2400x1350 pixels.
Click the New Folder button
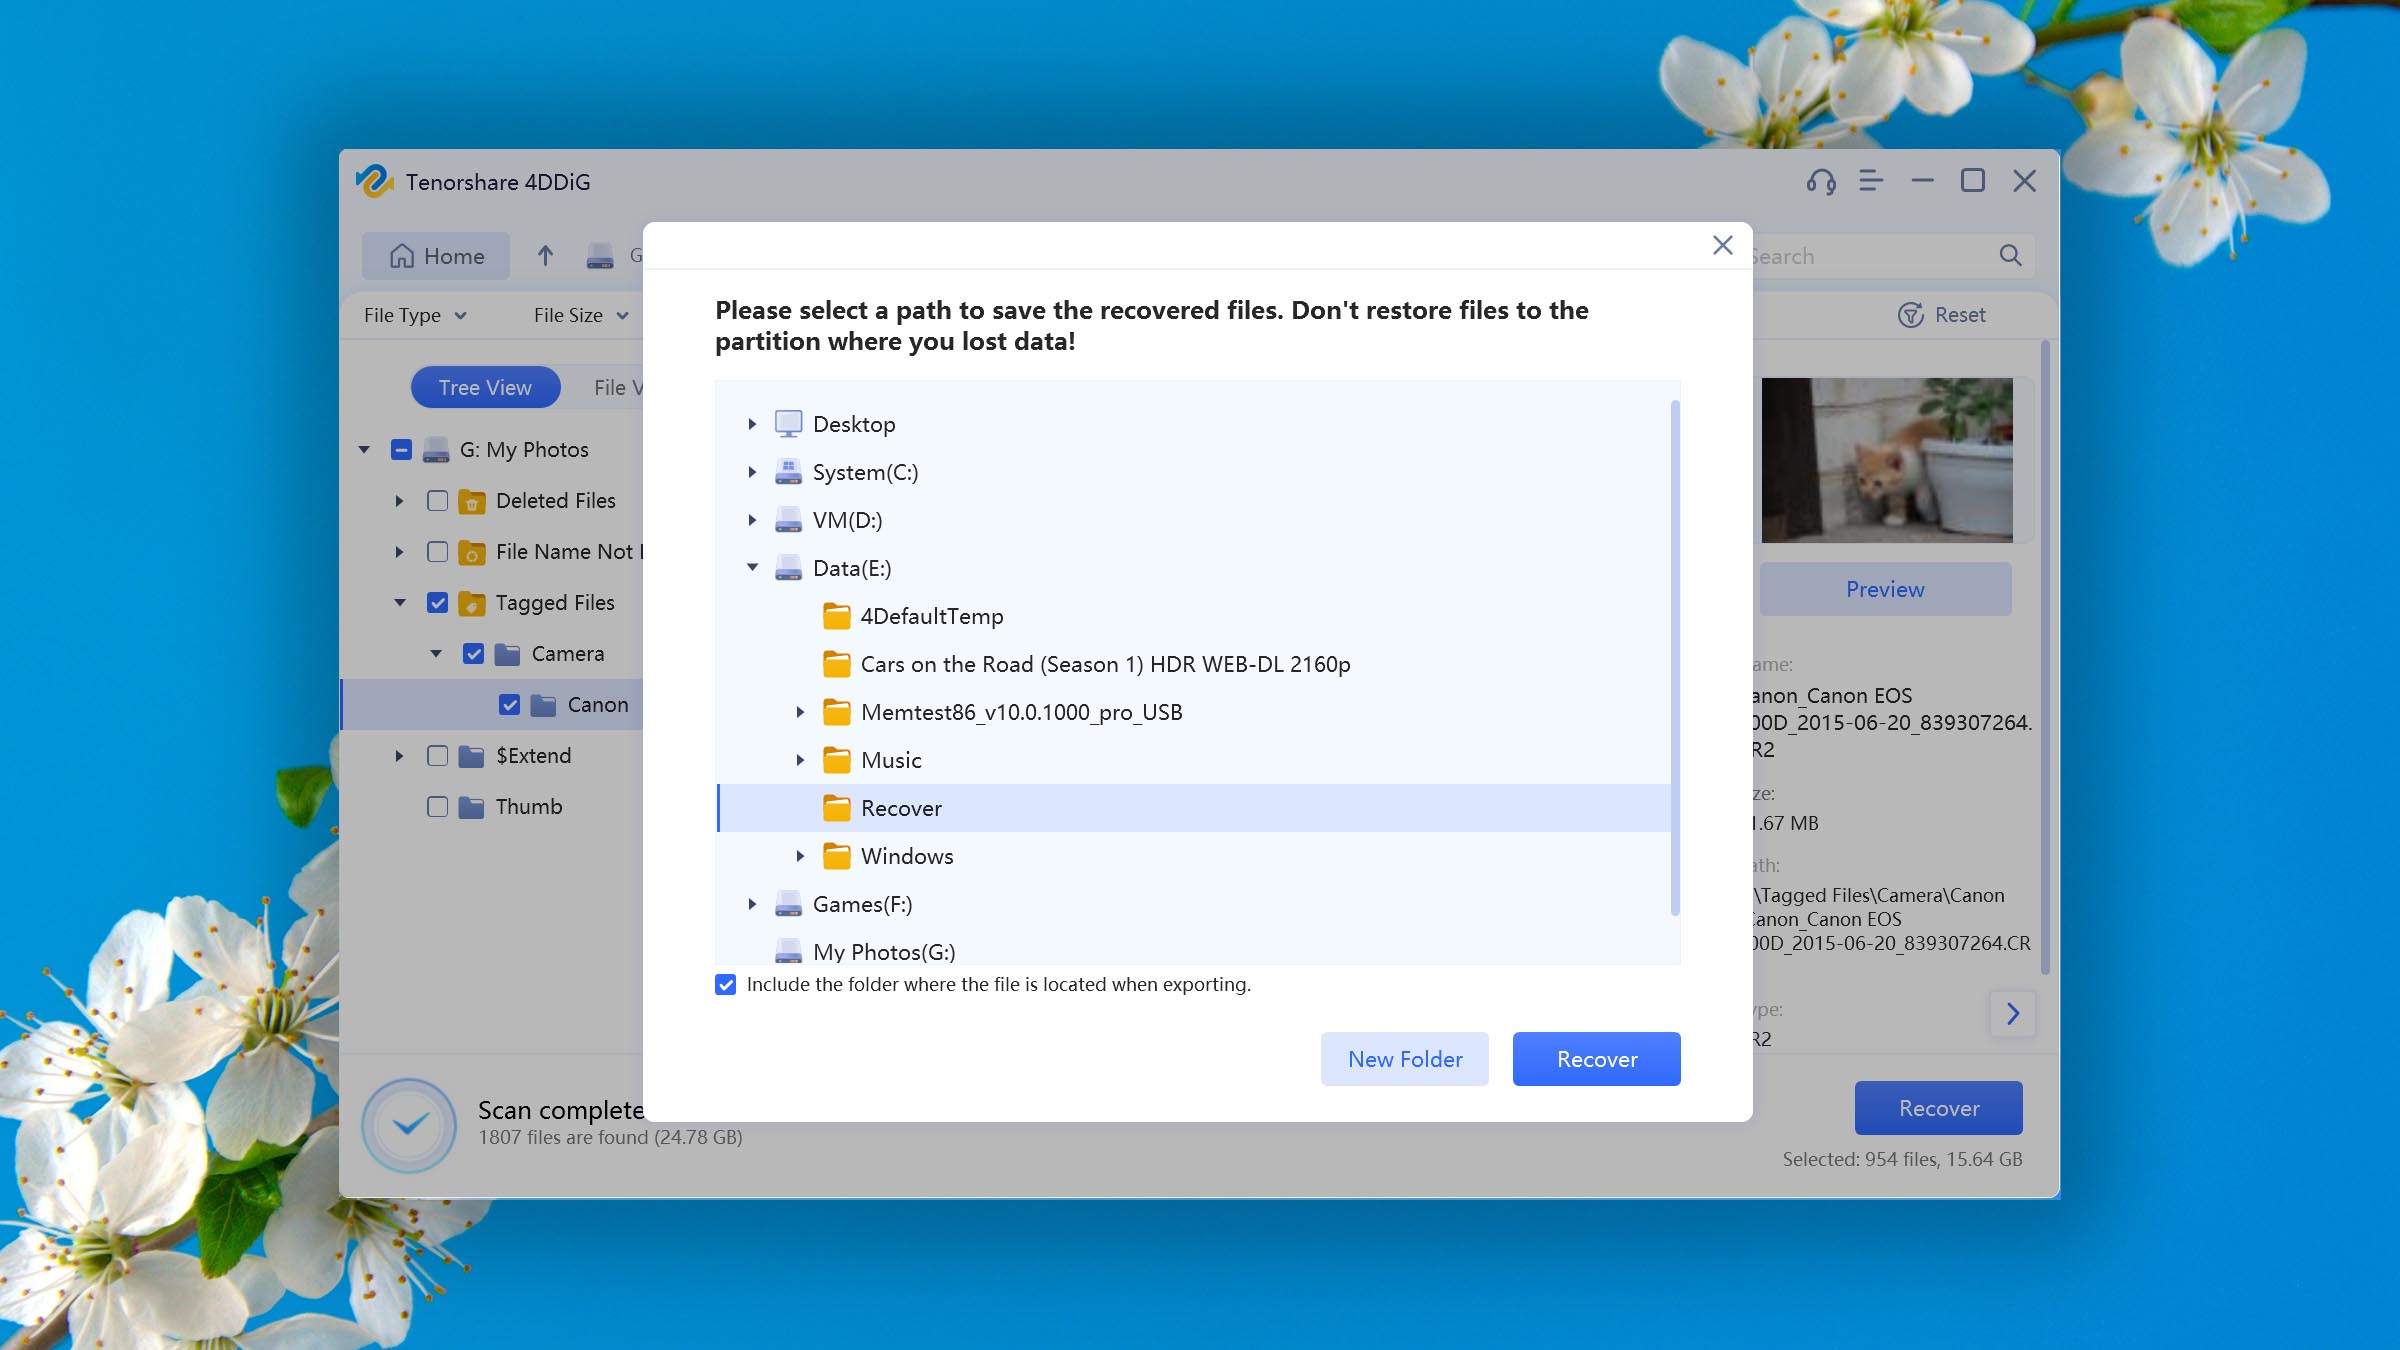pos(1405,1059)
